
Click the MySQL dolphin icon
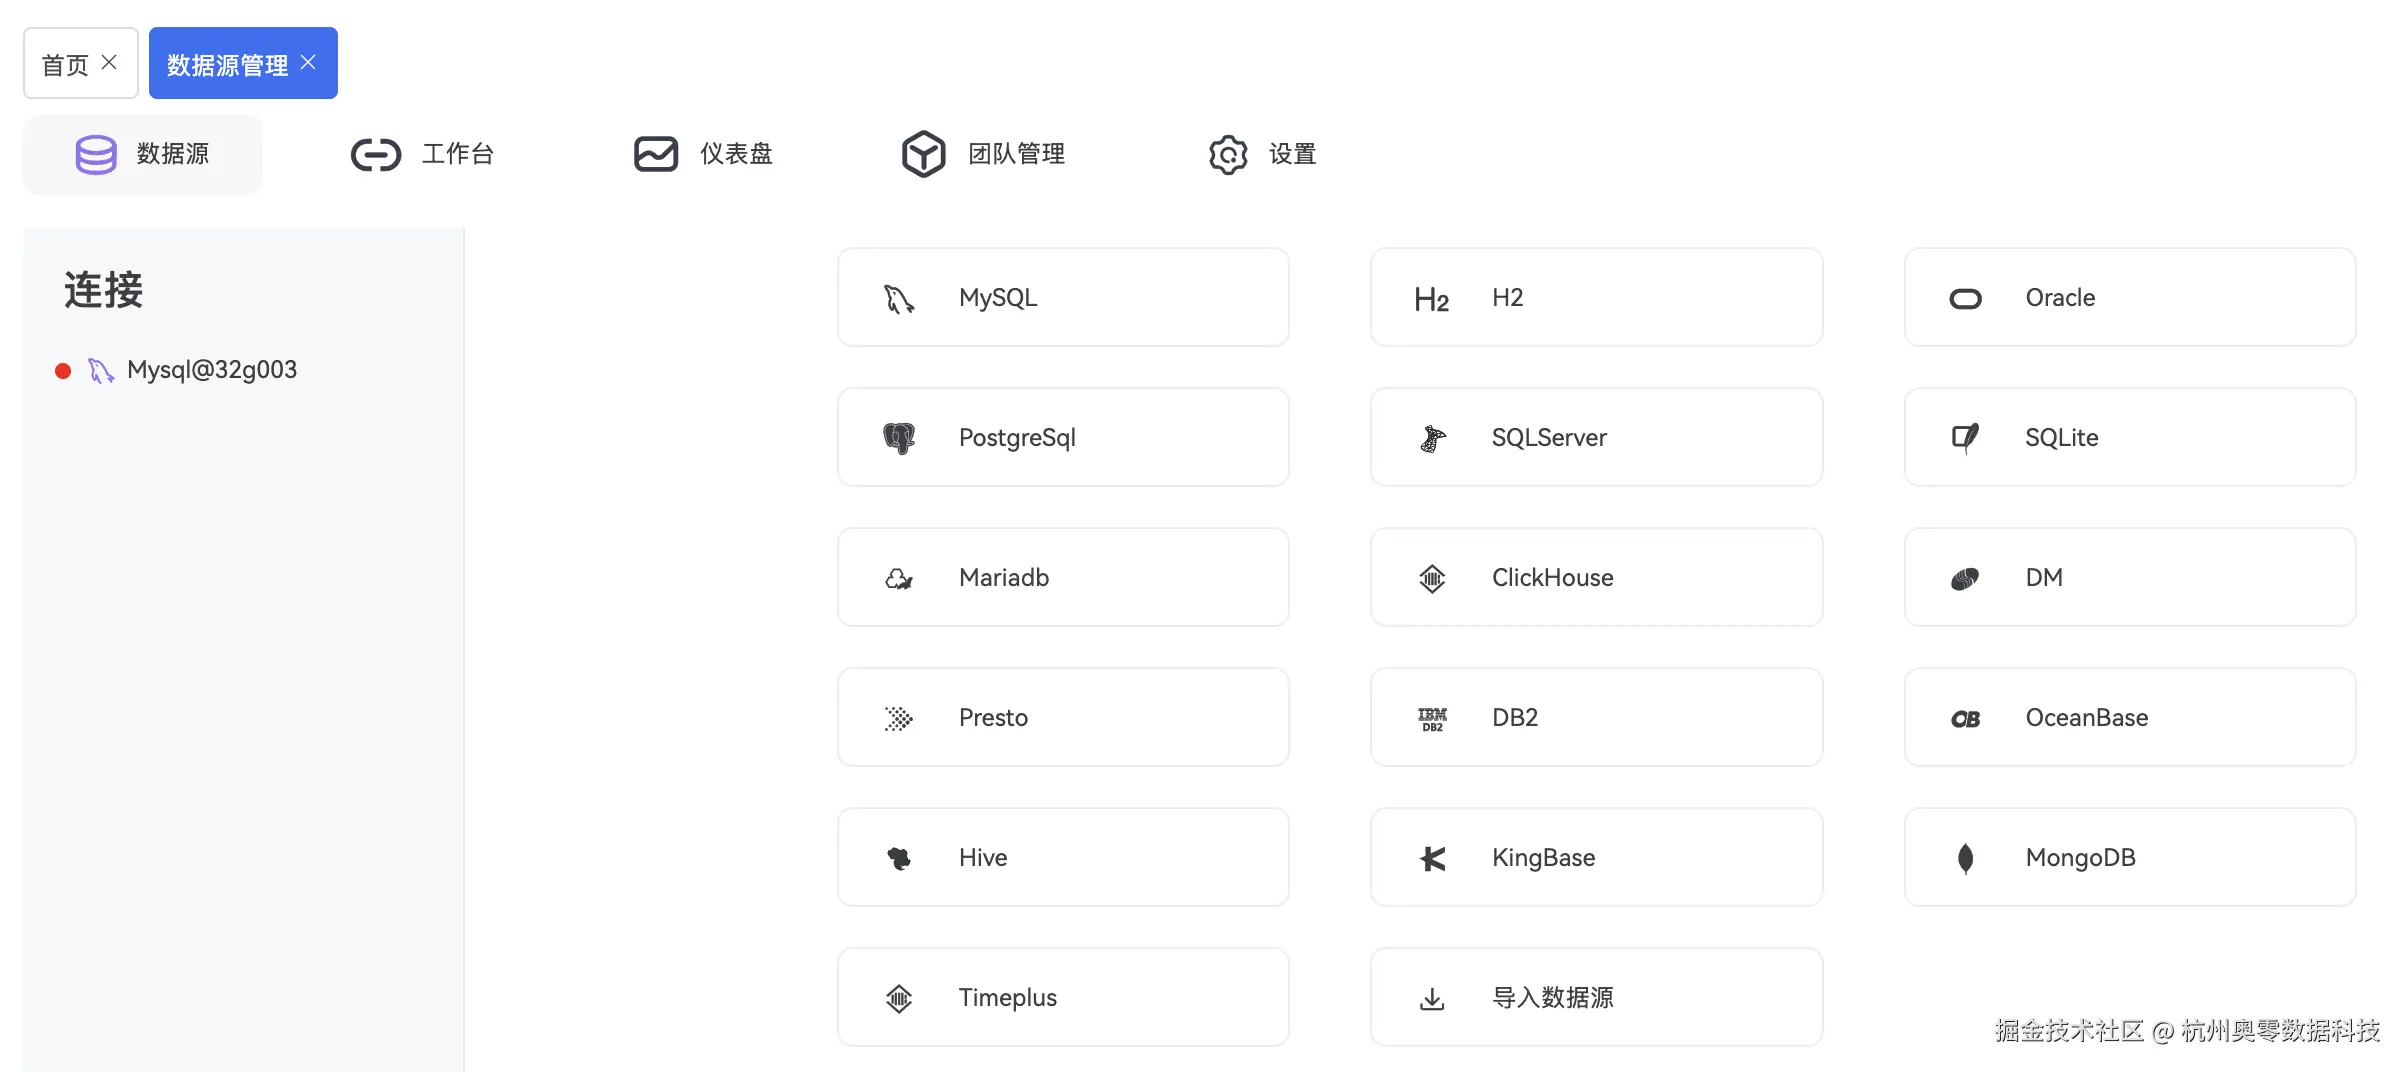899,298
